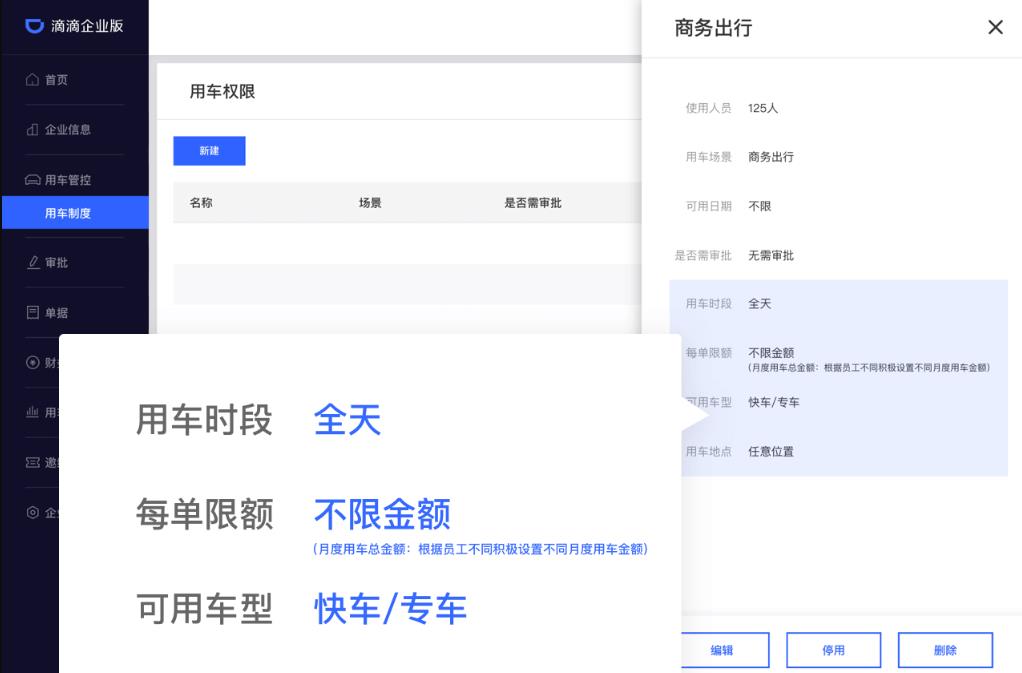Image resolution: width=1022 pixels, height=673 pixels.
Task: Click the bar chart report icon in sidebar
Action: (34, 412)
